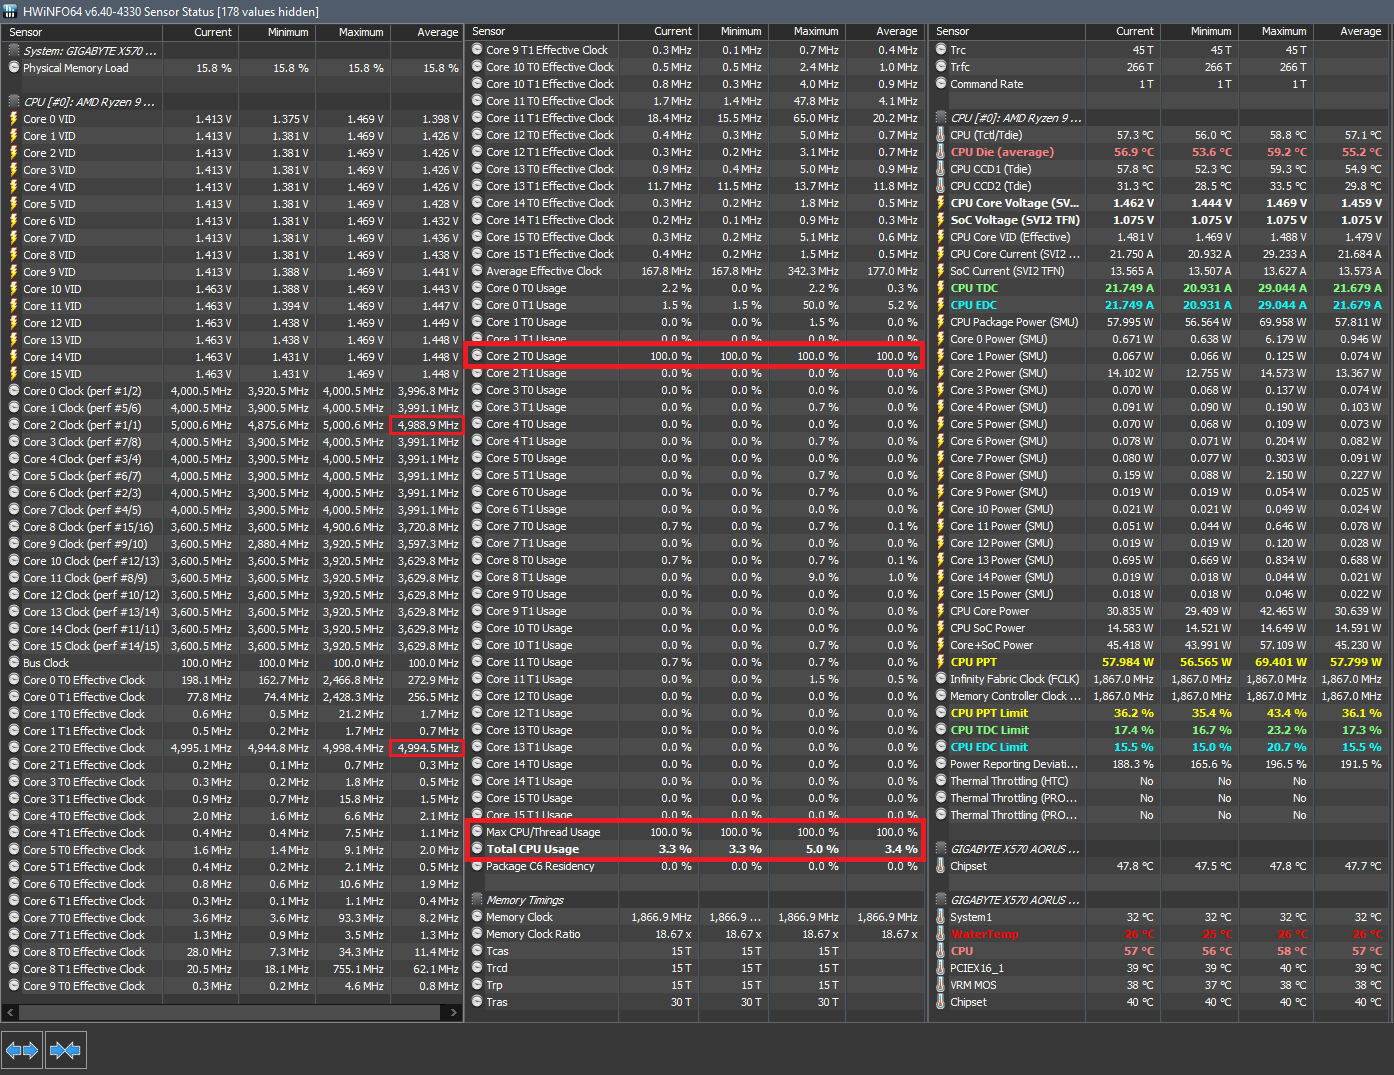Click the thermometer icon of CPU Die (average)
This screenshot has height=1075, width=1394.
(941, 152)
